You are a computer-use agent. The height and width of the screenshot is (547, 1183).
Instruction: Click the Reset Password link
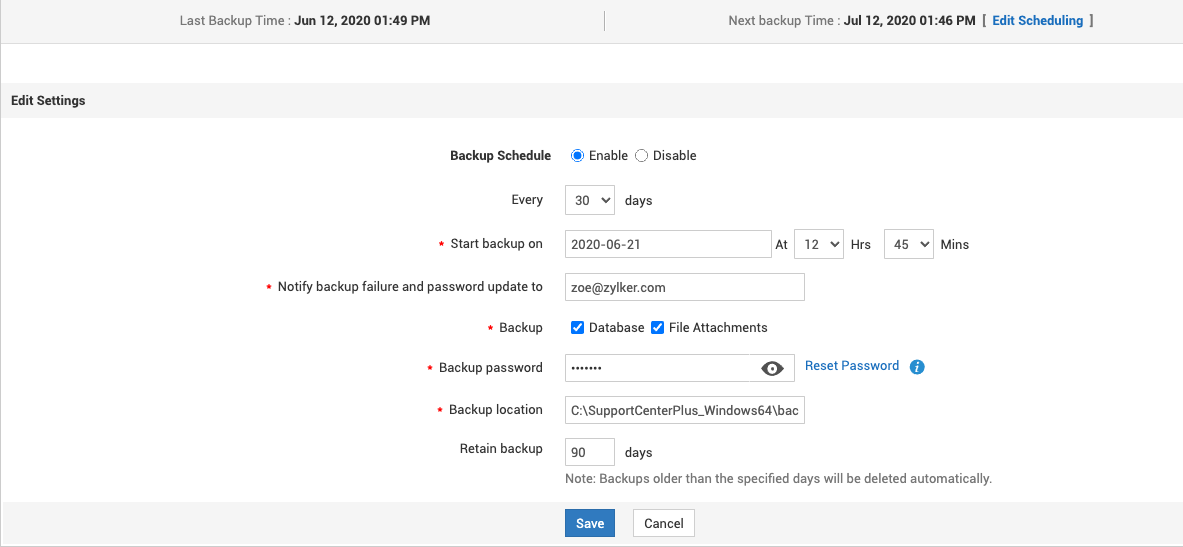tap(852, 366)
